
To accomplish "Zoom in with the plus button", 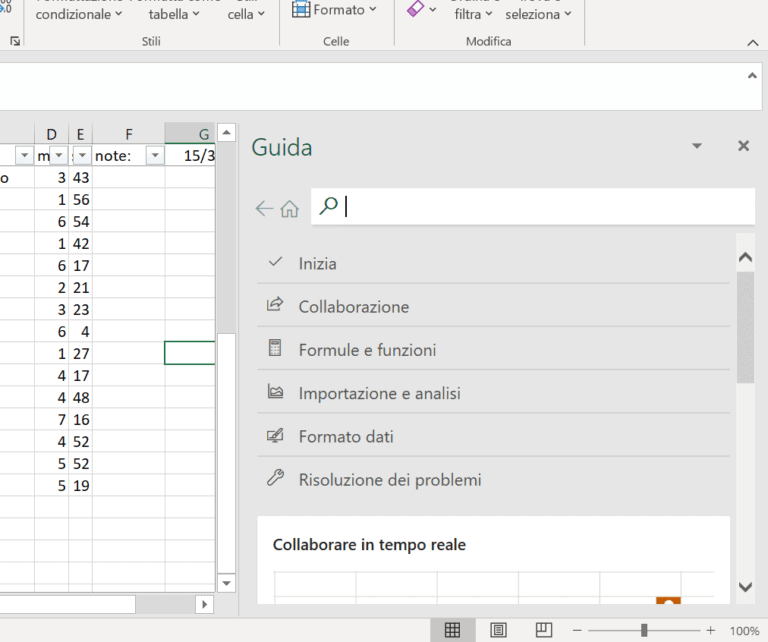I will click(711, 631).
